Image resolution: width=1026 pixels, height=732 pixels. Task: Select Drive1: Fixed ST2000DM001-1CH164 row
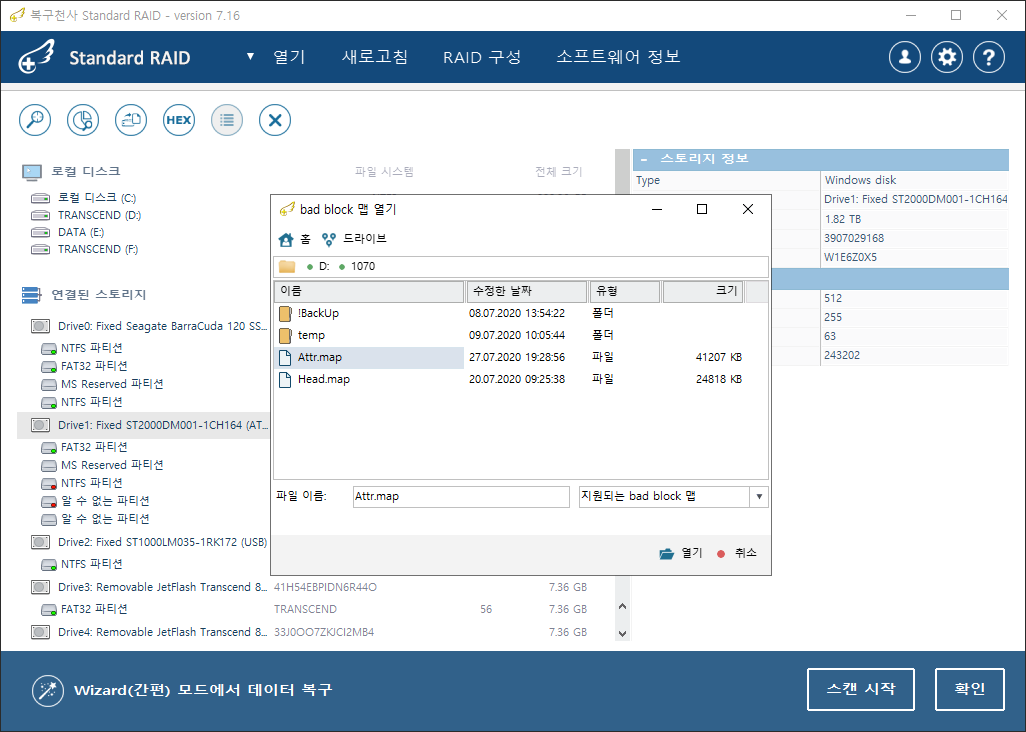tap(145, 425)
